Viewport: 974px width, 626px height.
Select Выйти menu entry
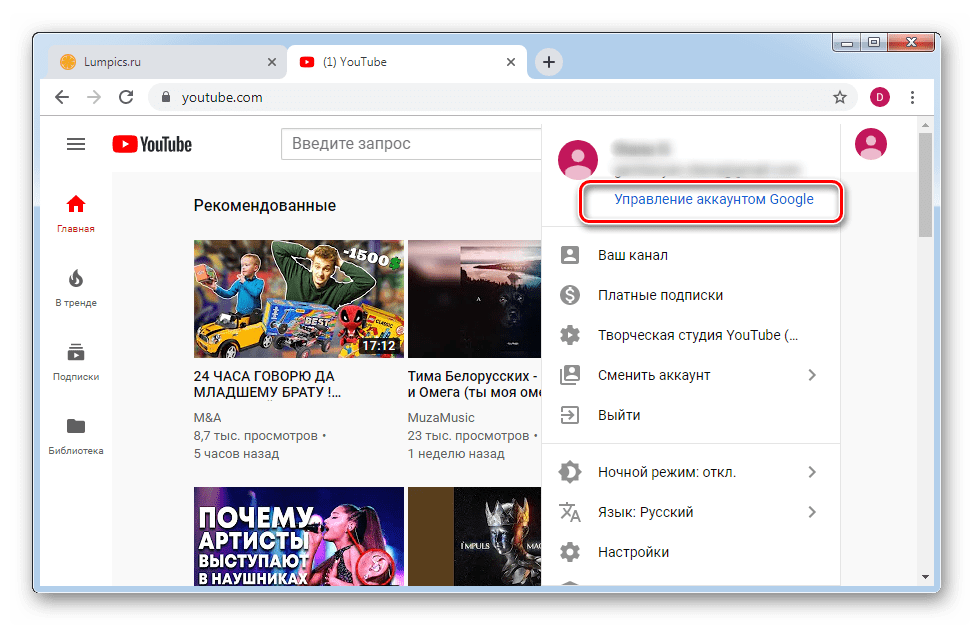coord(691,415)
